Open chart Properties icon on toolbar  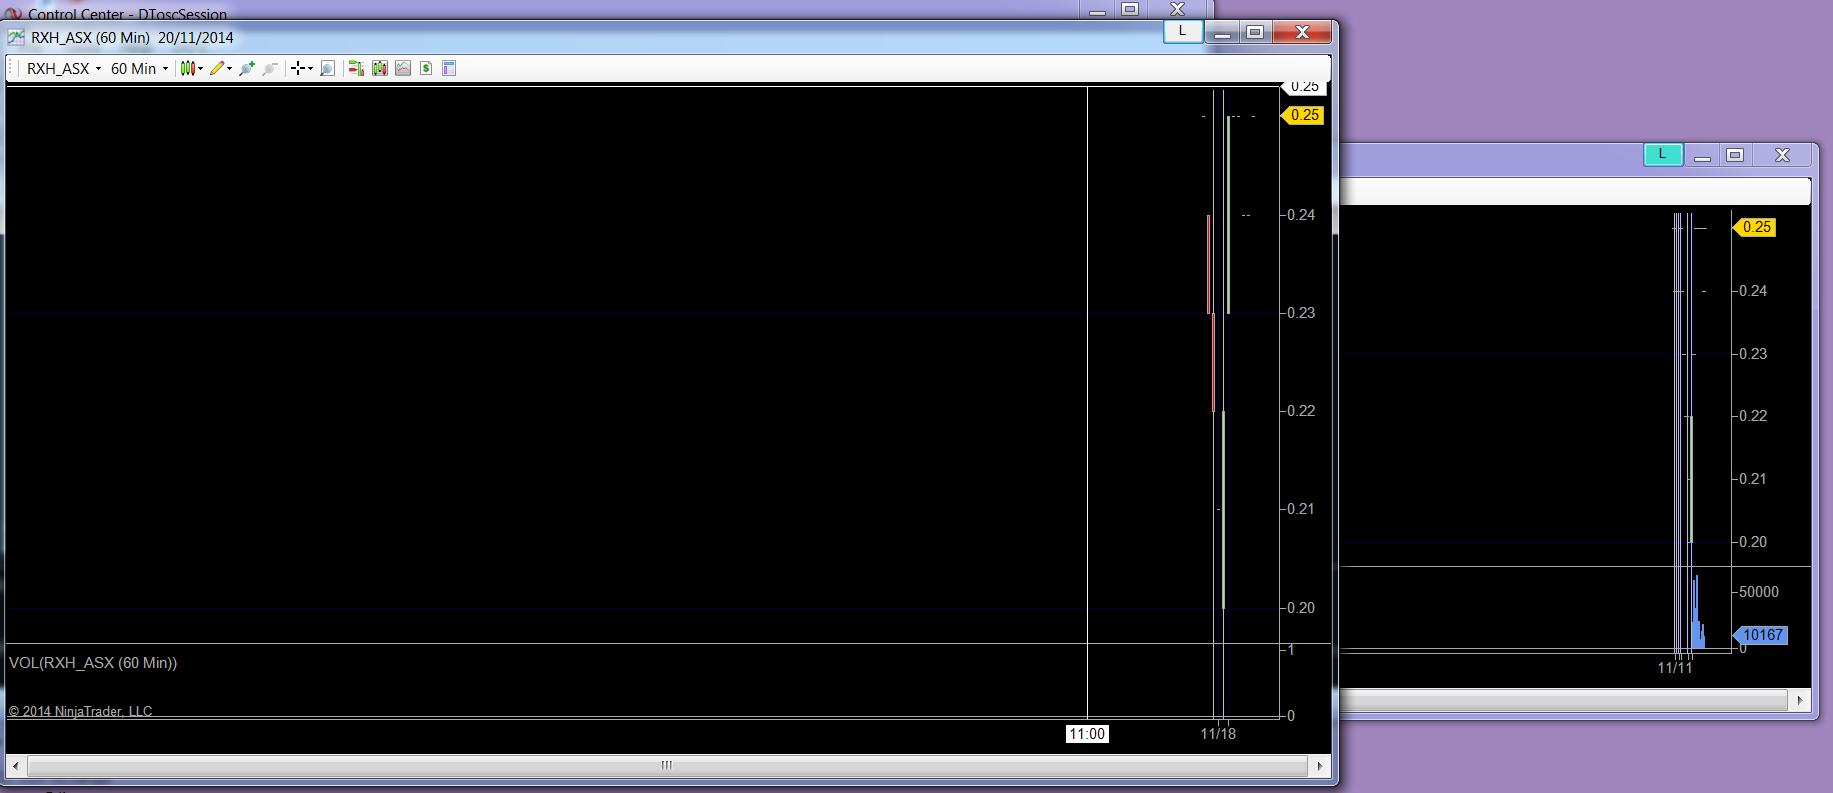tap(449, 68)
